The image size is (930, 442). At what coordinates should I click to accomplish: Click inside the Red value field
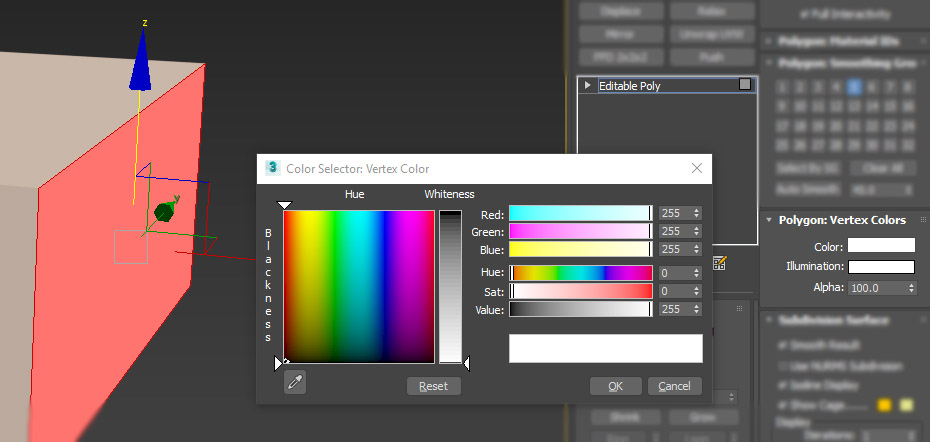point(675,213)
